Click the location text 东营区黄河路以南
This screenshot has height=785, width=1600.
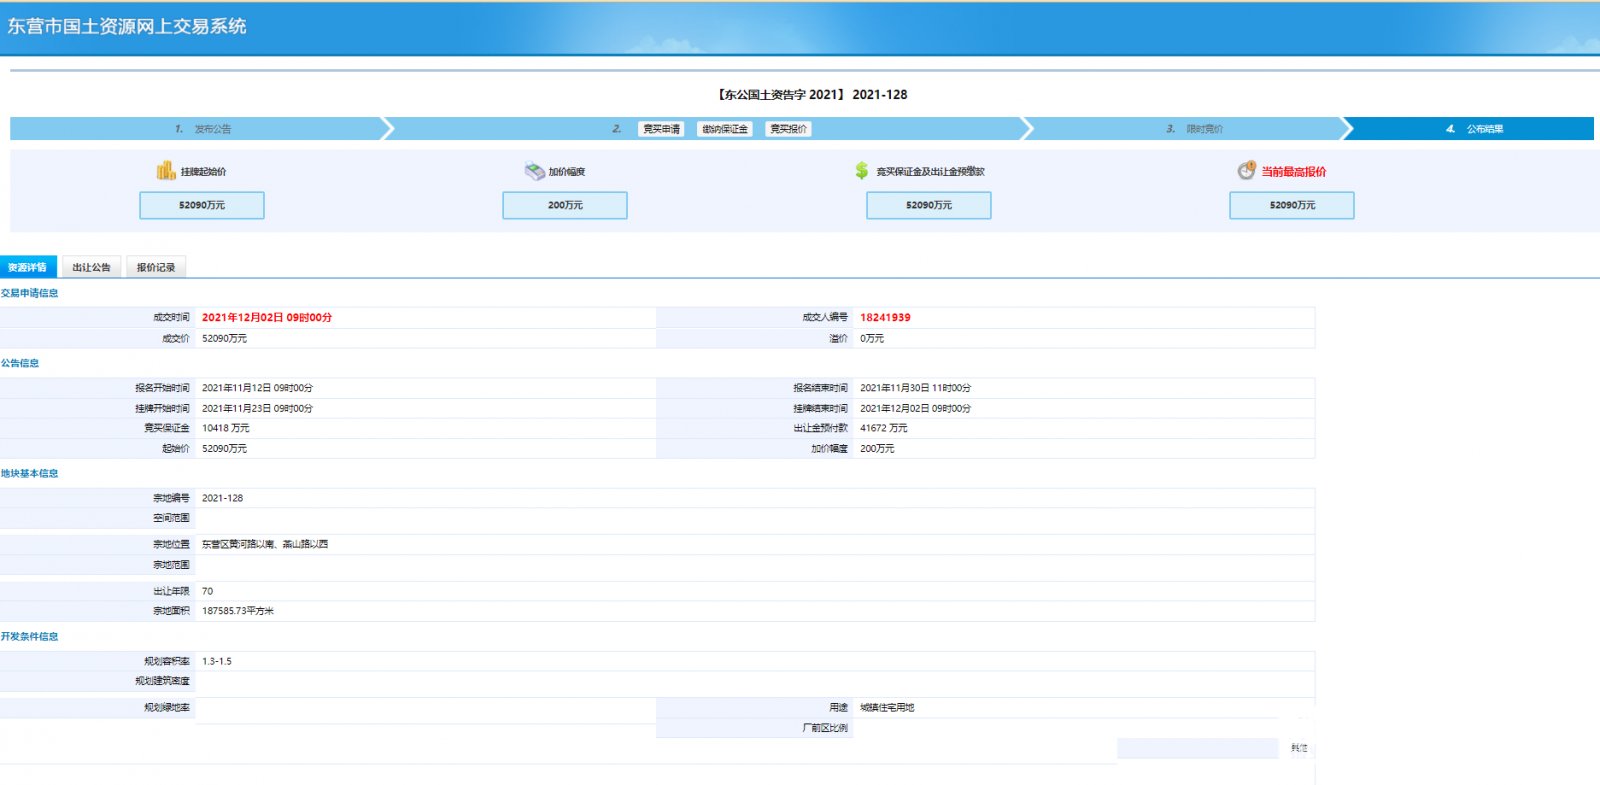[239, 544]
